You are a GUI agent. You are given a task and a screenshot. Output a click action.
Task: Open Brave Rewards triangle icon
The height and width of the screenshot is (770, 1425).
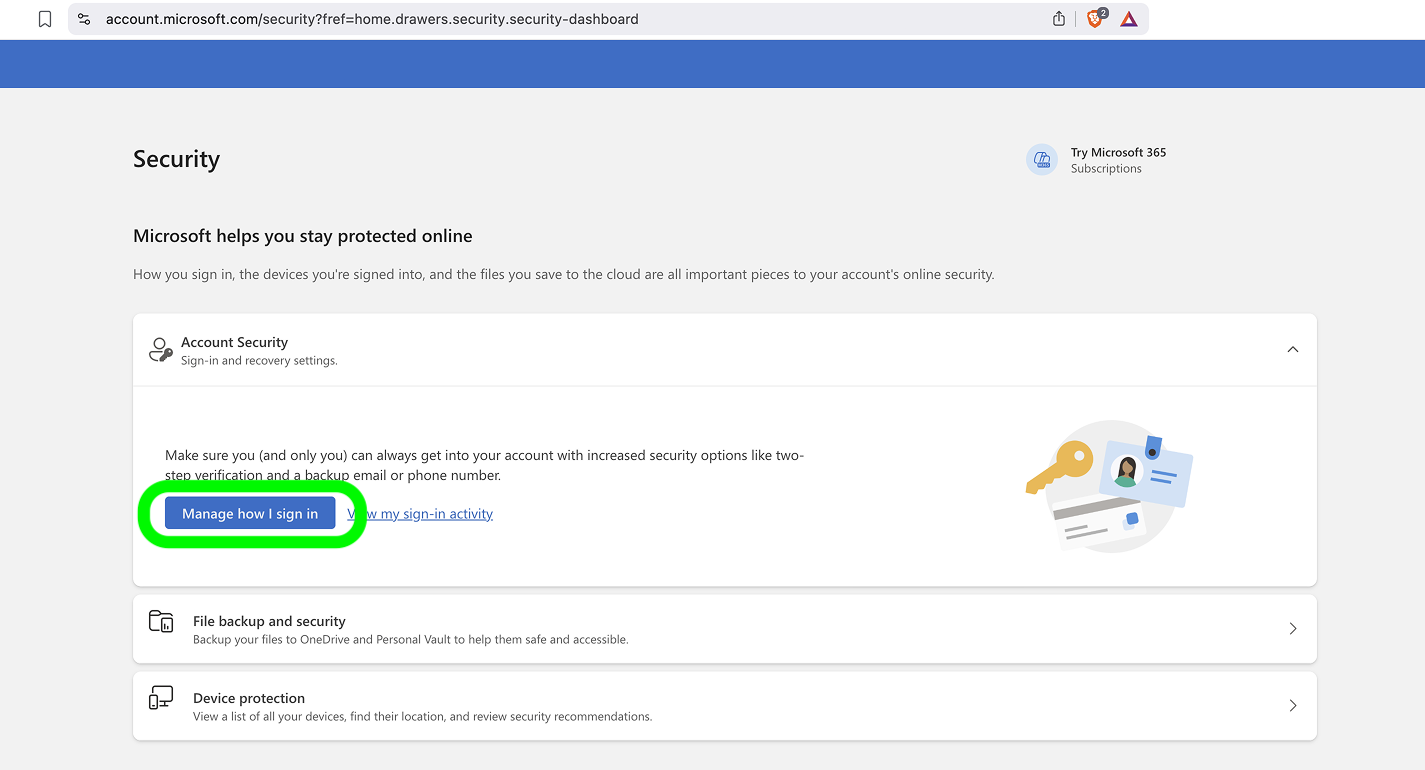click(x=1128, y=18)
